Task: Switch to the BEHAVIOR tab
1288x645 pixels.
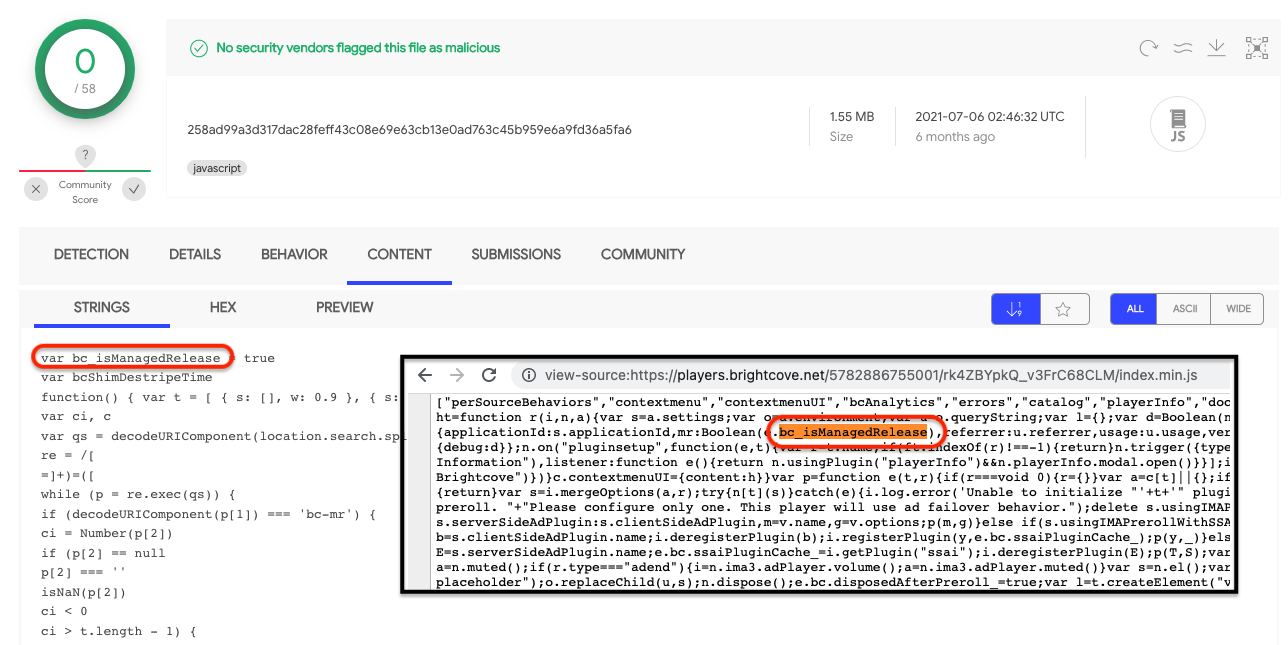Action: (294, 254)
